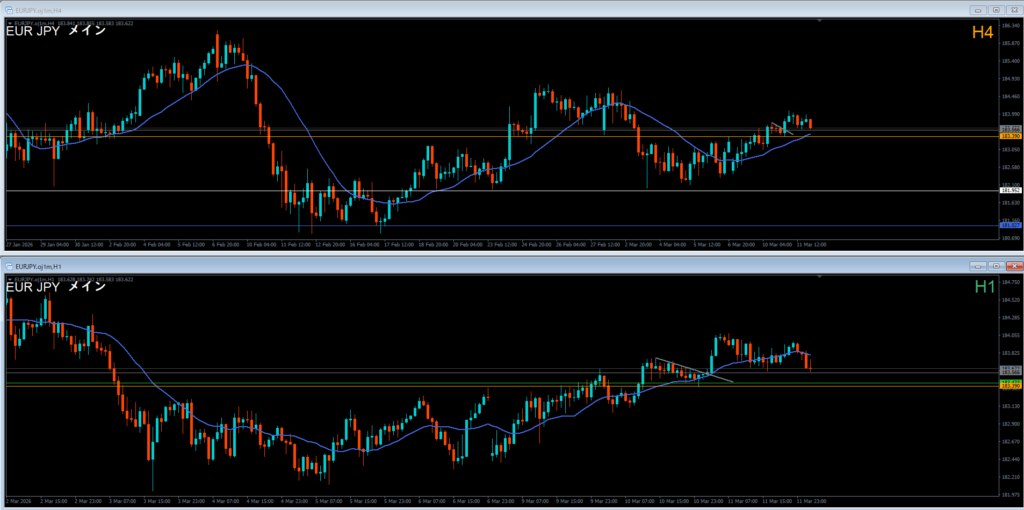Click the "EUR JPY メイン" text in H4 chart
This screenshot has width=1024, height=510.
click(57, 31)
